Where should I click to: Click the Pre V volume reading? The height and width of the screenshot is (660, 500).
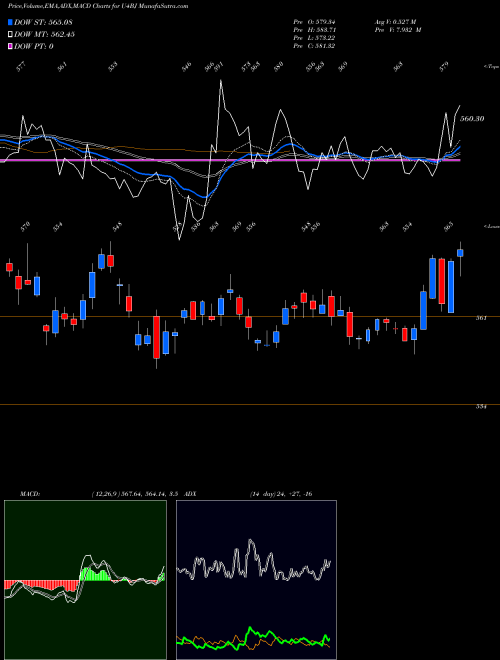(398, 30)
